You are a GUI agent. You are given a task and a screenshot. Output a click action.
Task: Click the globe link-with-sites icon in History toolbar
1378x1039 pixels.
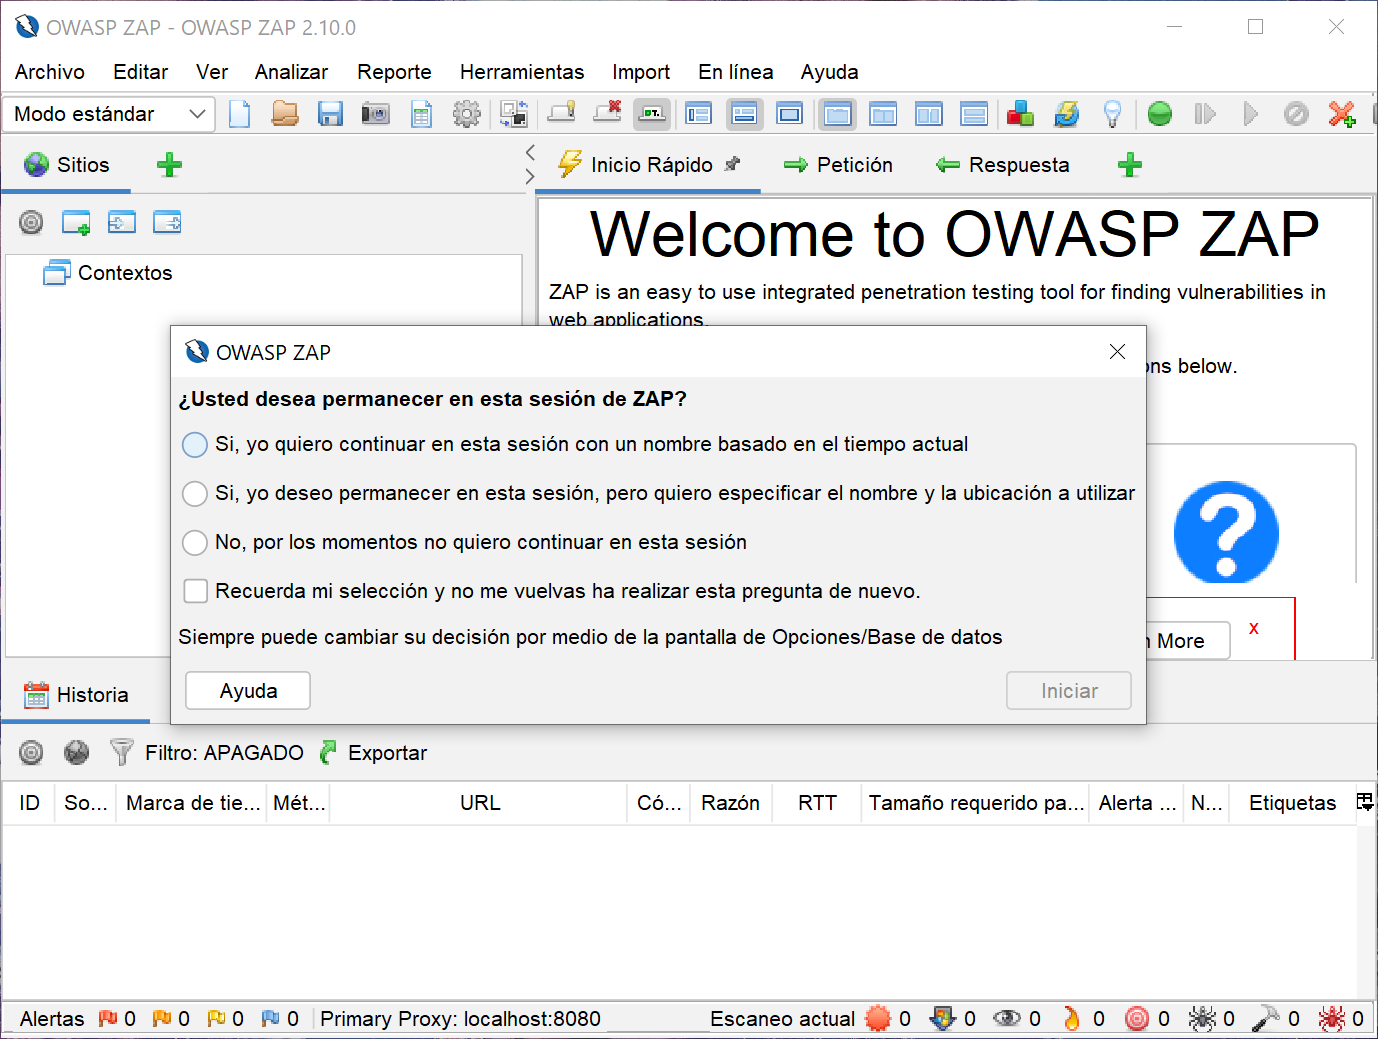tap(76, 752)
